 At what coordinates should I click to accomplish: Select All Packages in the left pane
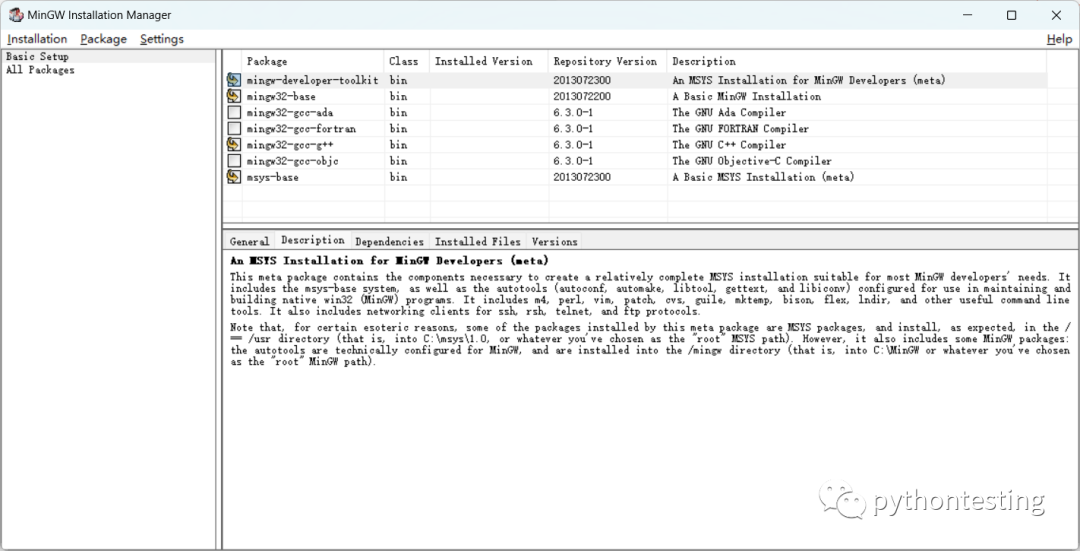tap(40, 70)
